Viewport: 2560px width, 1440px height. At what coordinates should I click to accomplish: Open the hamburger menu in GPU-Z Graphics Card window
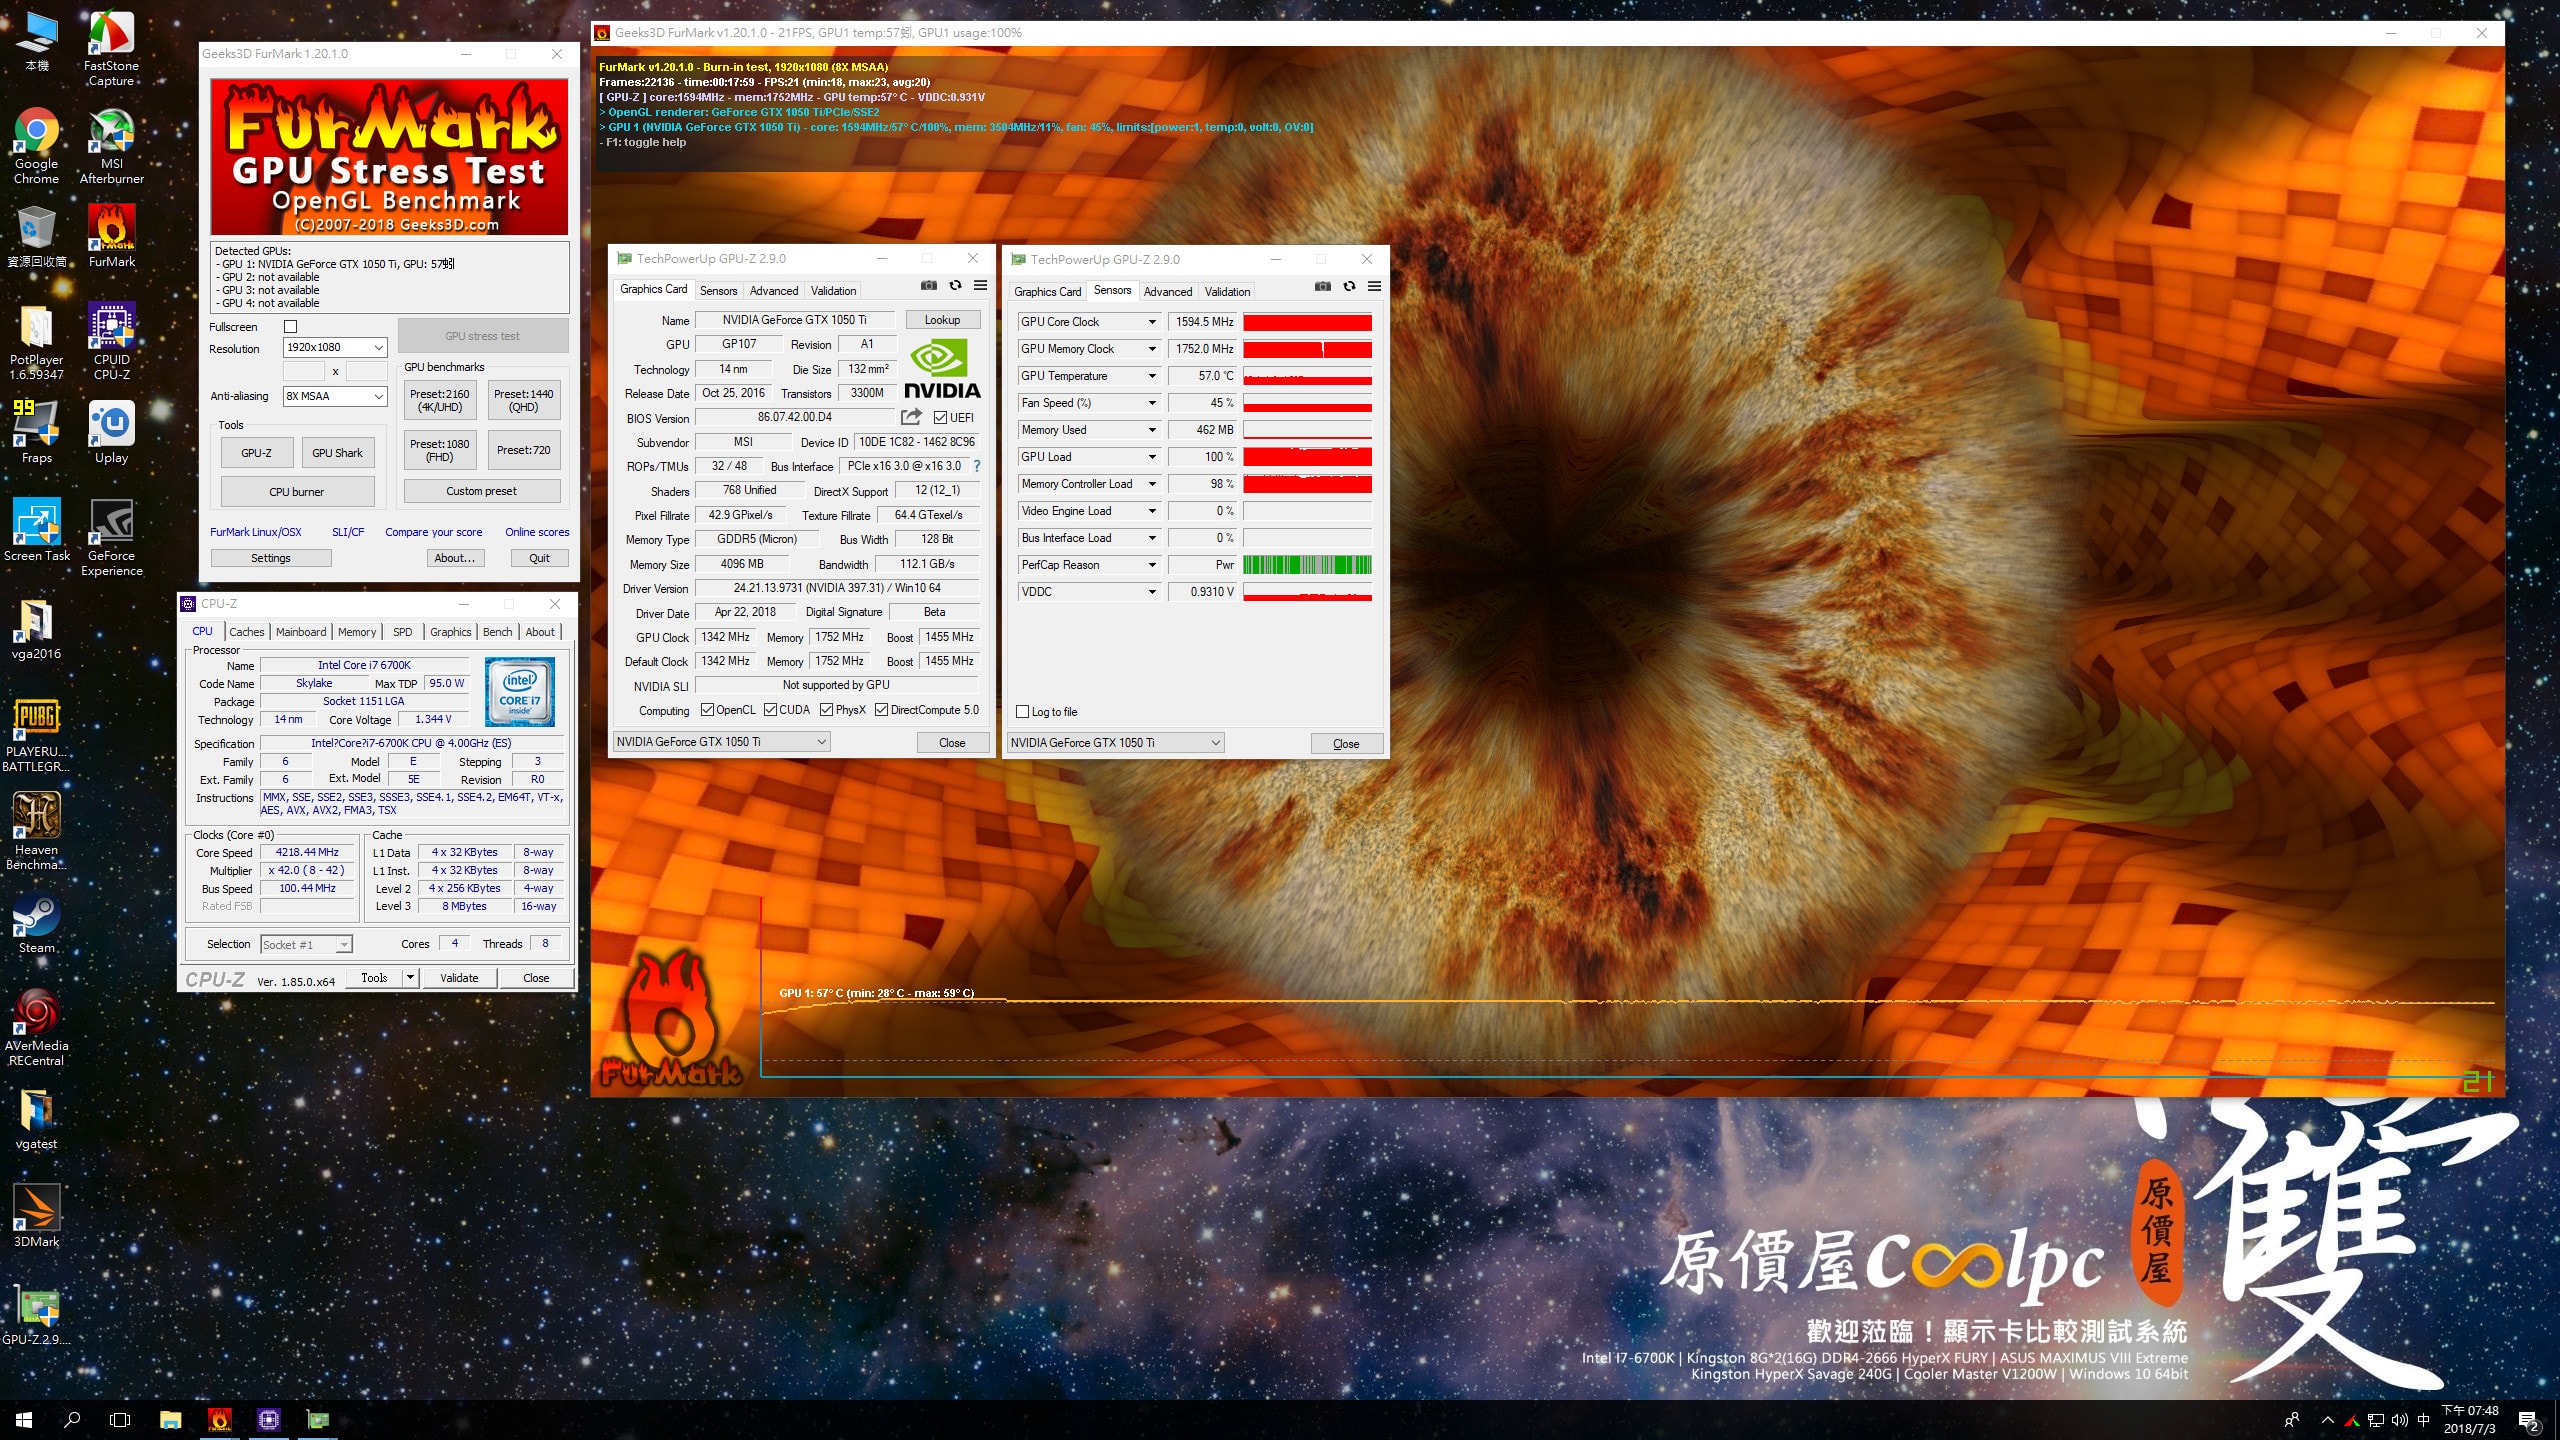tap(981, 286)
